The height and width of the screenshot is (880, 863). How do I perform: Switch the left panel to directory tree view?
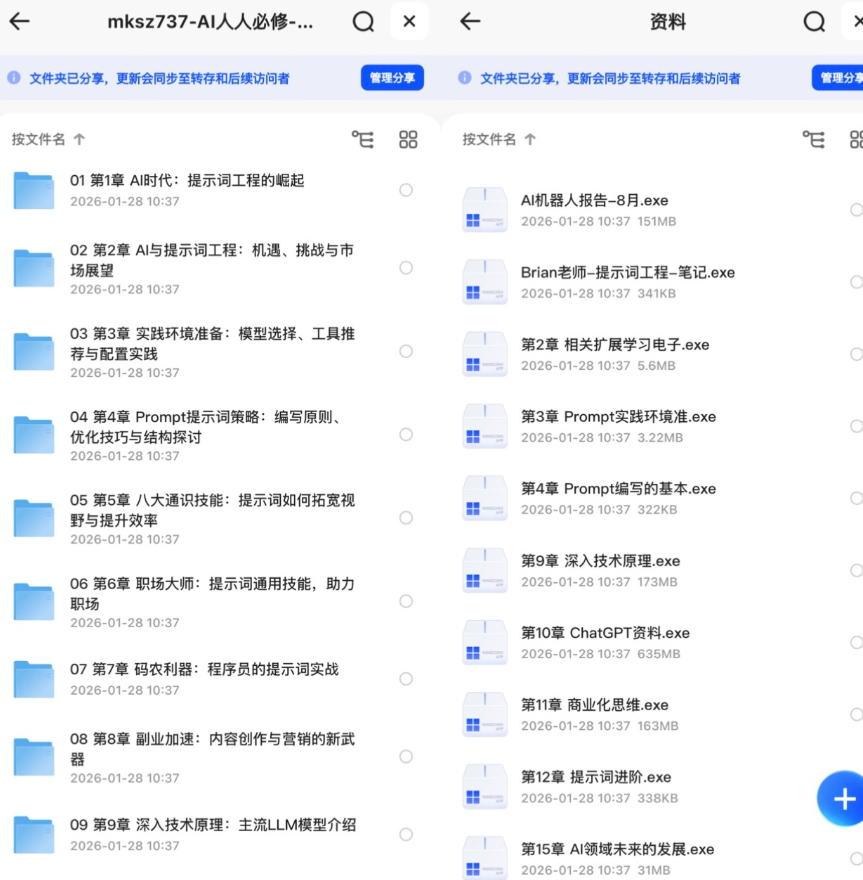point(364,141)
